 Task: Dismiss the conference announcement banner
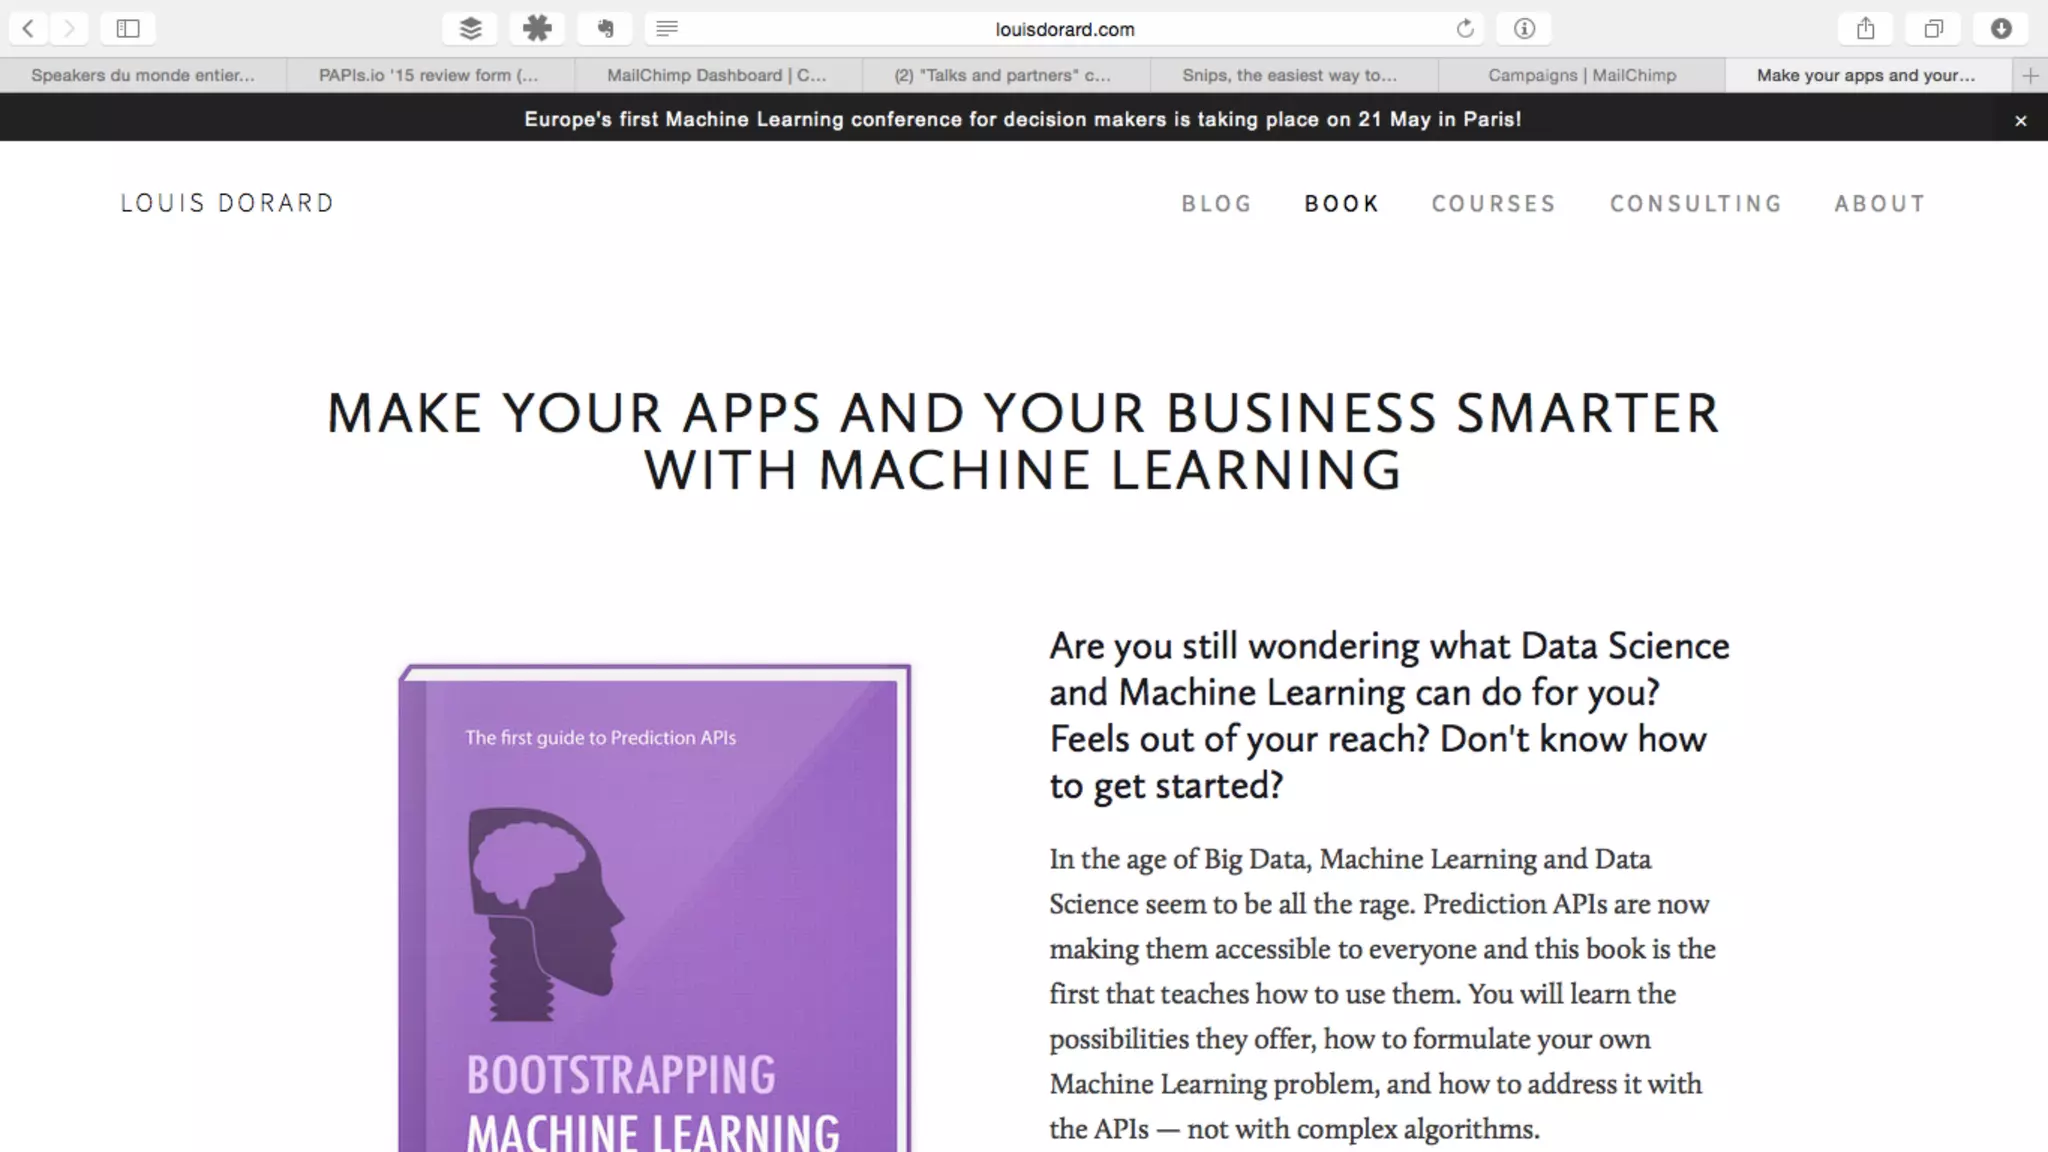pyautogui.click(x=2020, y=121)
